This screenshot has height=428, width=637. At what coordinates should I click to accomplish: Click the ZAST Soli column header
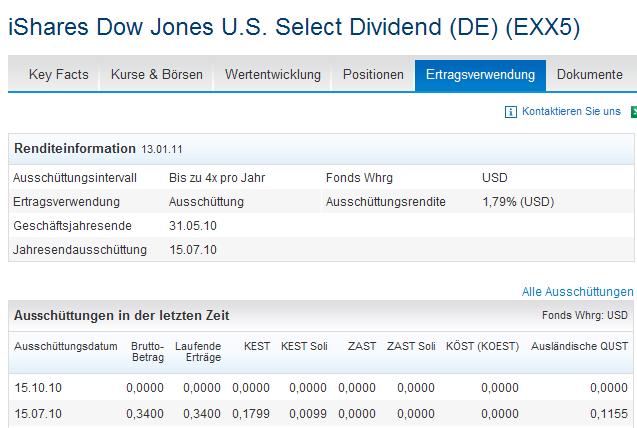tap(411, 346)
